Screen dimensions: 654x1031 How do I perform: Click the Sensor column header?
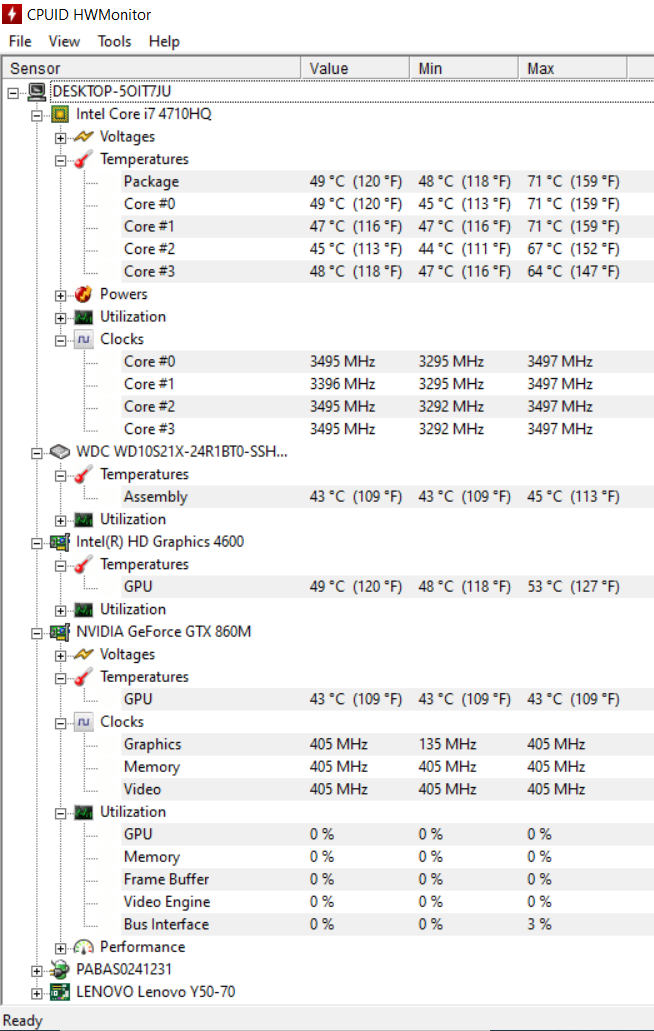coord(151,68)
